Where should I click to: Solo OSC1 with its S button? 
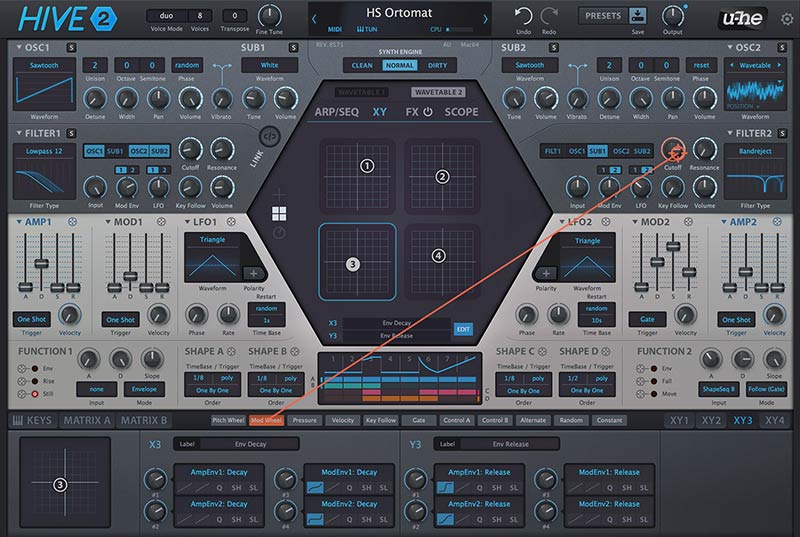tap(71, 47)
